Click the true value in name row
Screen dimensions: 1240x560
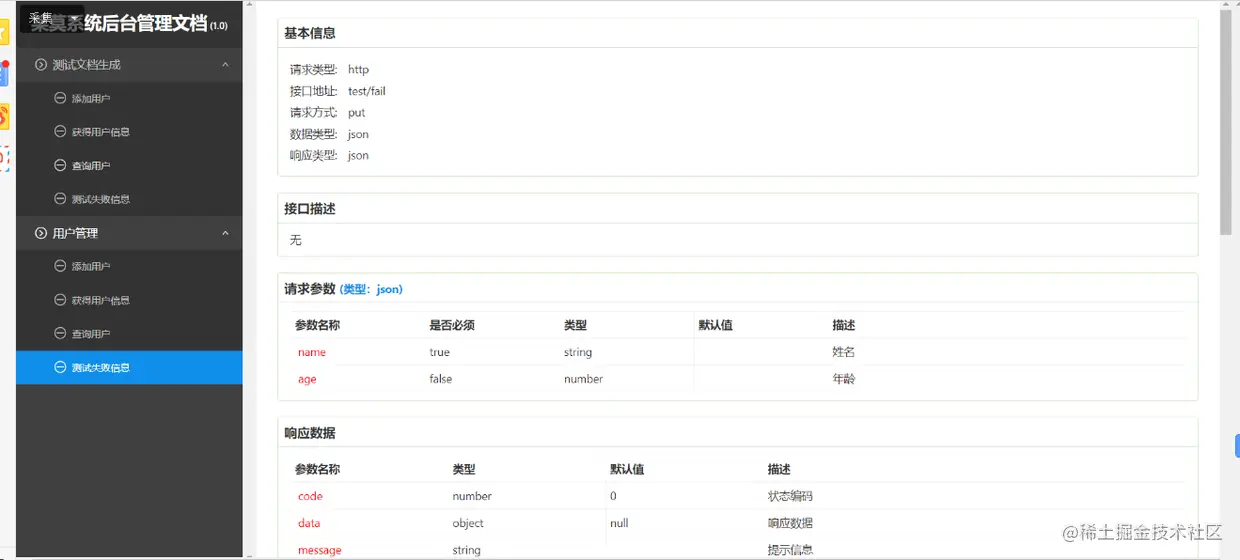click(440, 352)
